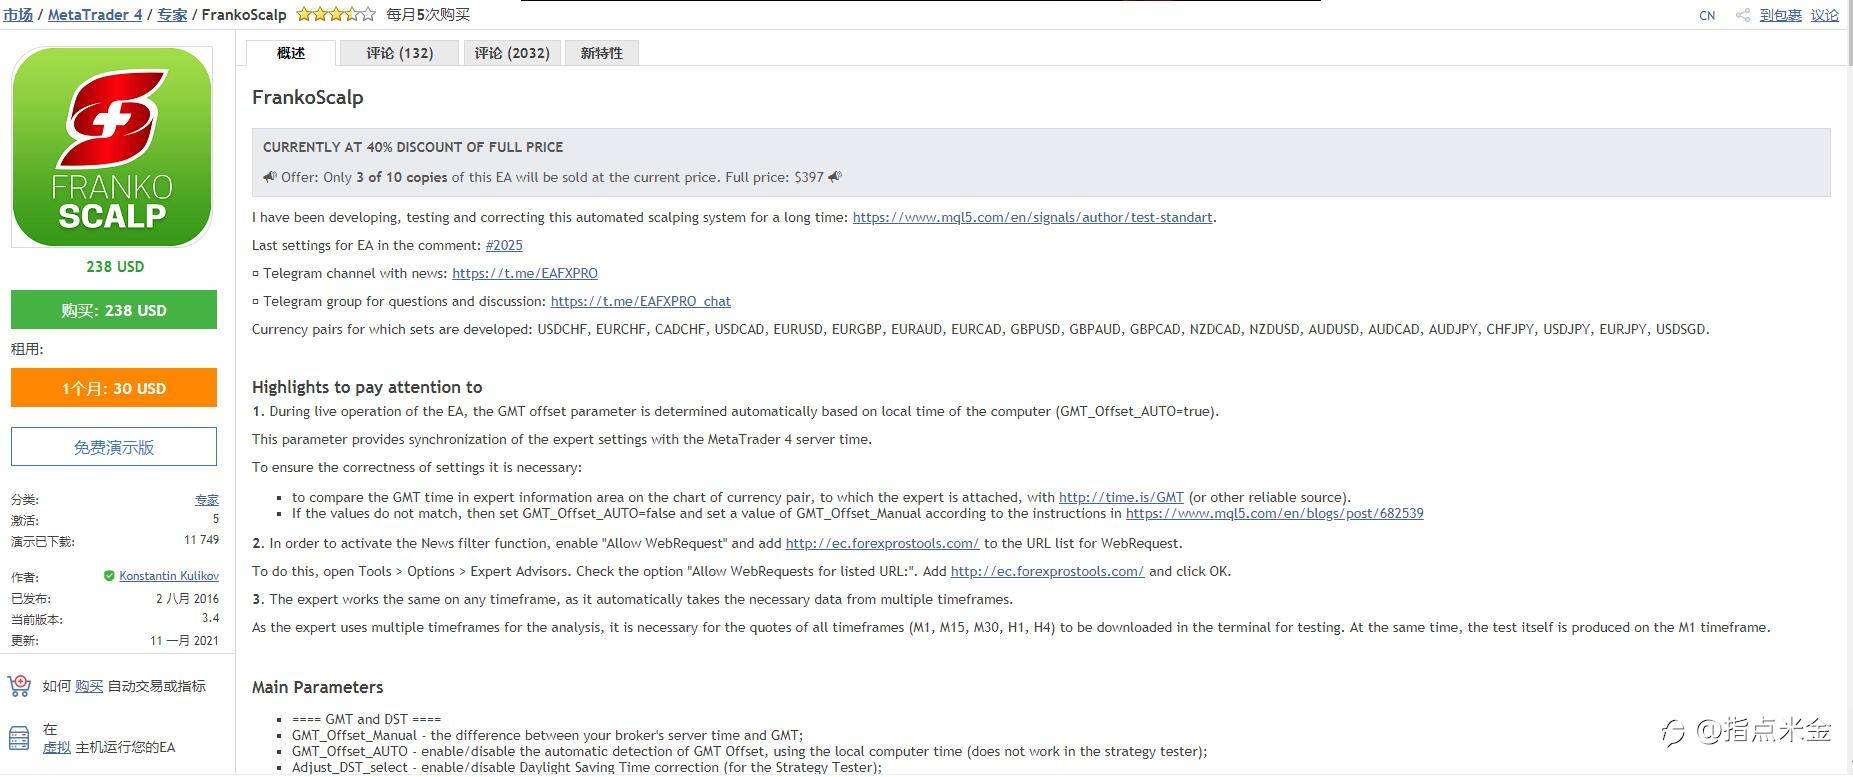
Task: Open the t.me/EAFXPRO Telegram channel link
Action: coord(525,273)
